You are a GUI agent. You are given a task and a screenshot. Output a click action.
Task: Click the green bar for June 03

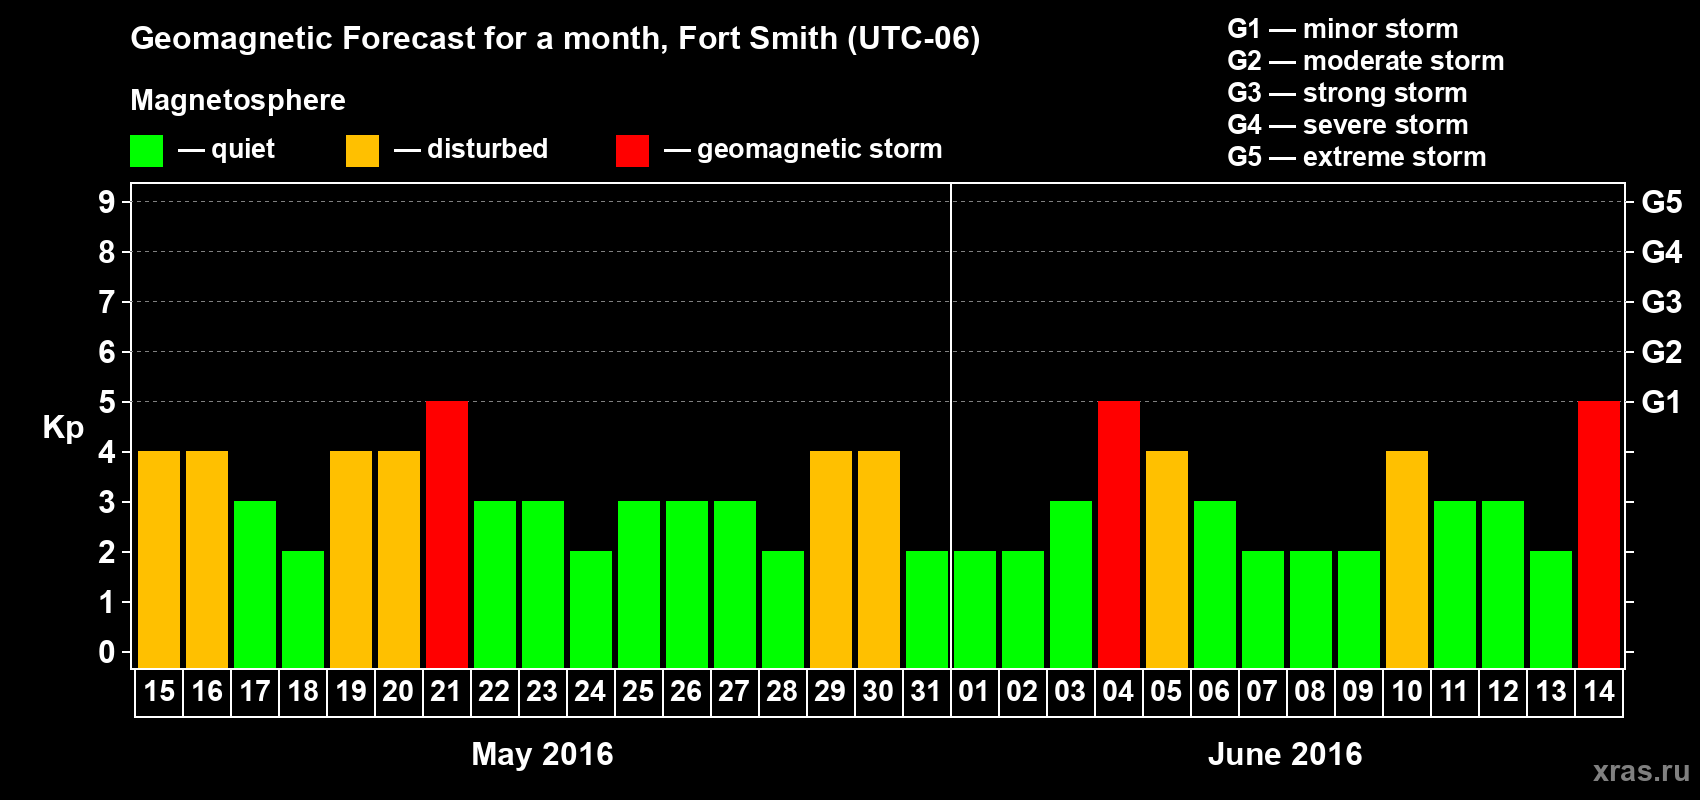click(x=1071, y=585)
